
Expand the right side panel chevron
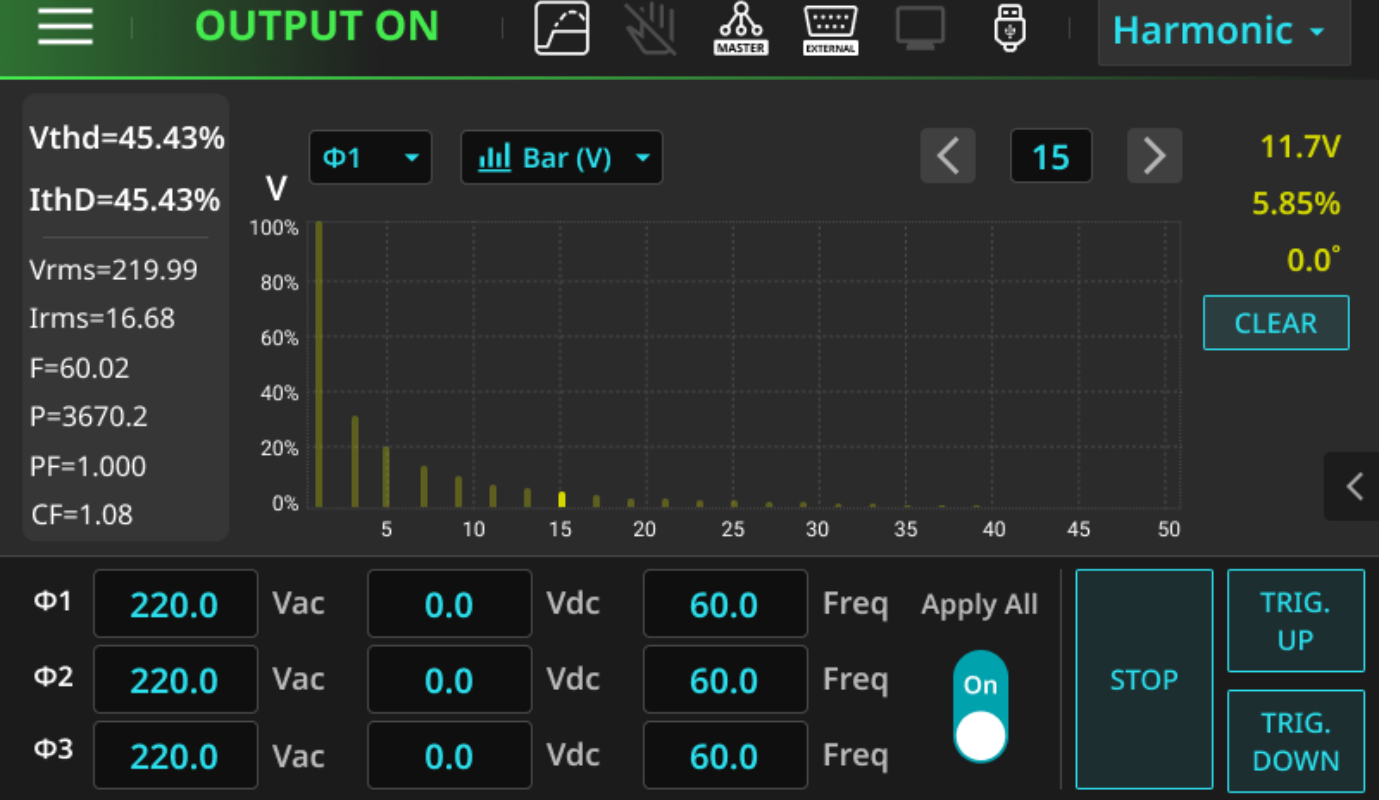tap(1354, 487)
